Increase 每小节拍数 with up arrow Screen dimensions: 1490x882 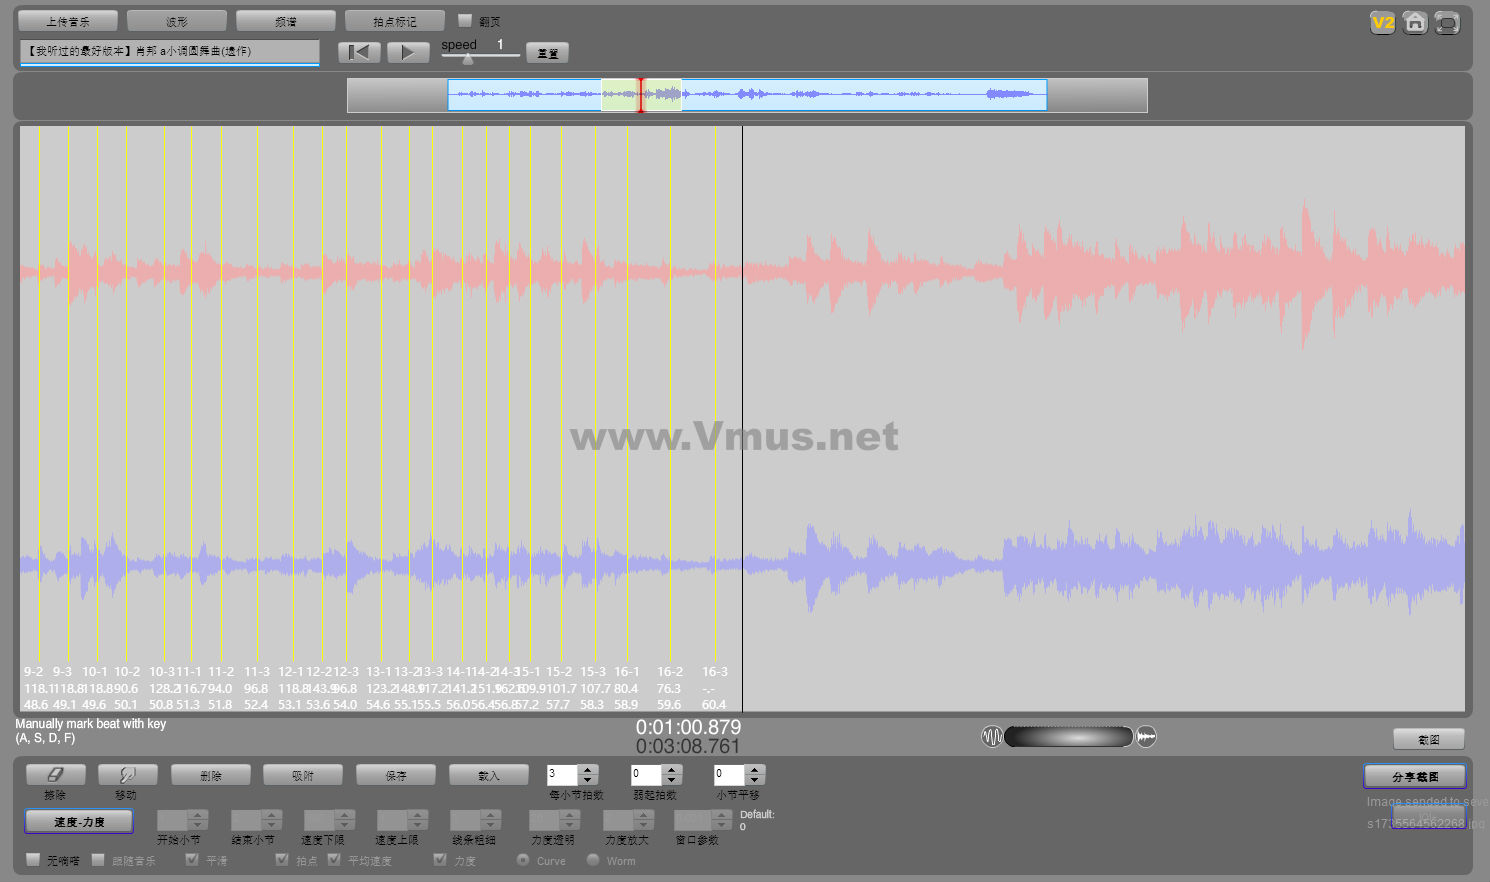coord(588,770)
